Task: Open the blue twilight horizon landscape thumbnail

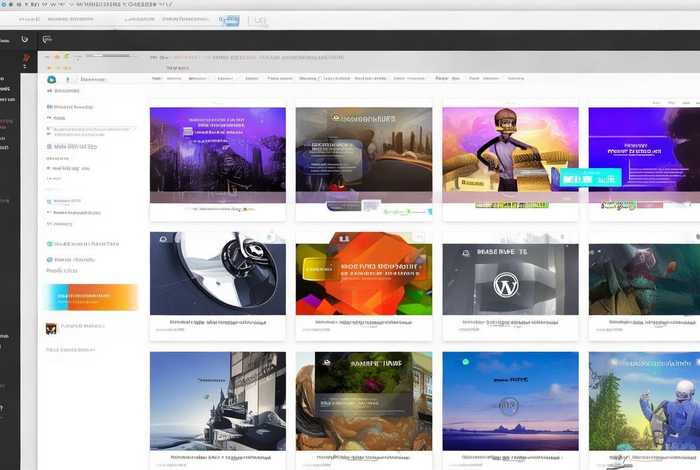Action: point(510,400)
